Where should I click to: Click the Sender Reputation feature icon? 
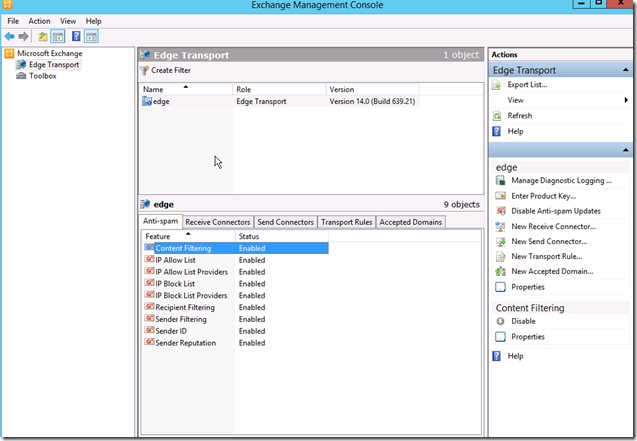(x=149, y=342)
